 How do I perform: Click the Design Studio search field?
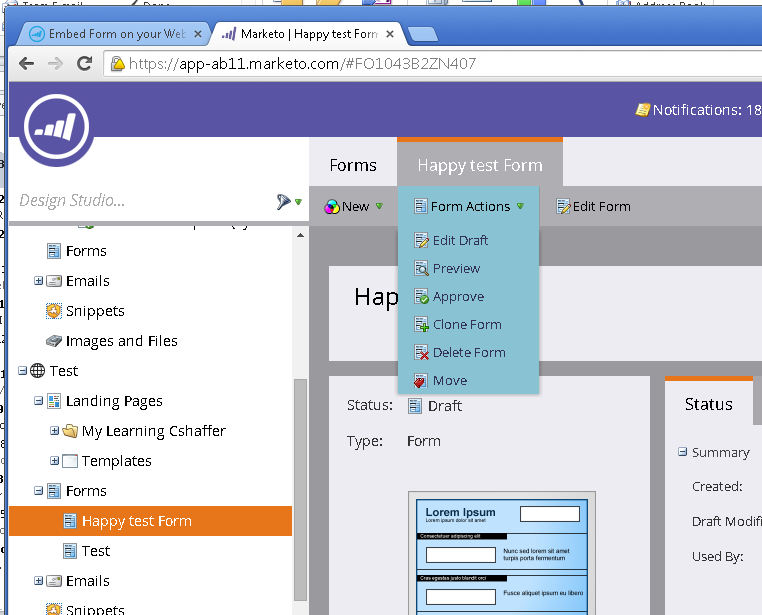(x=140, y=201)
